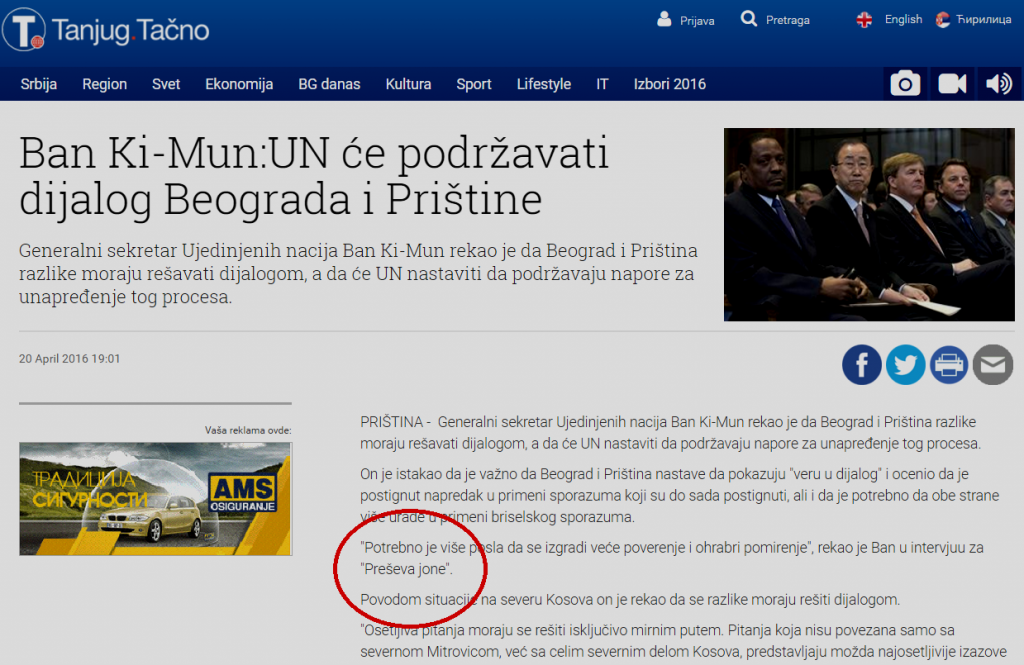This screenshot has width=1024, height=665.
Task: Open the video section icon
Action: click(952, 84)
